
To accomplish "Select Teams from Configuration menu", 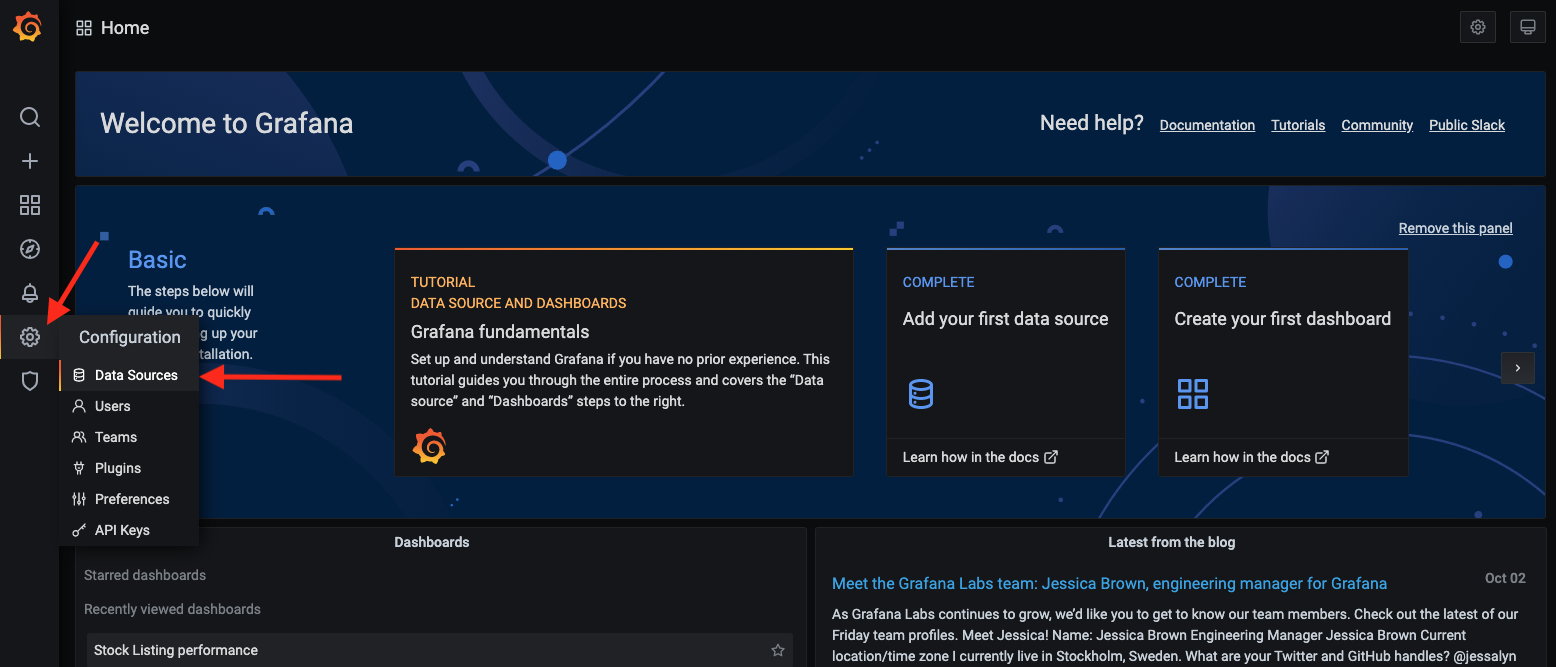I will [x=129, y=437].
